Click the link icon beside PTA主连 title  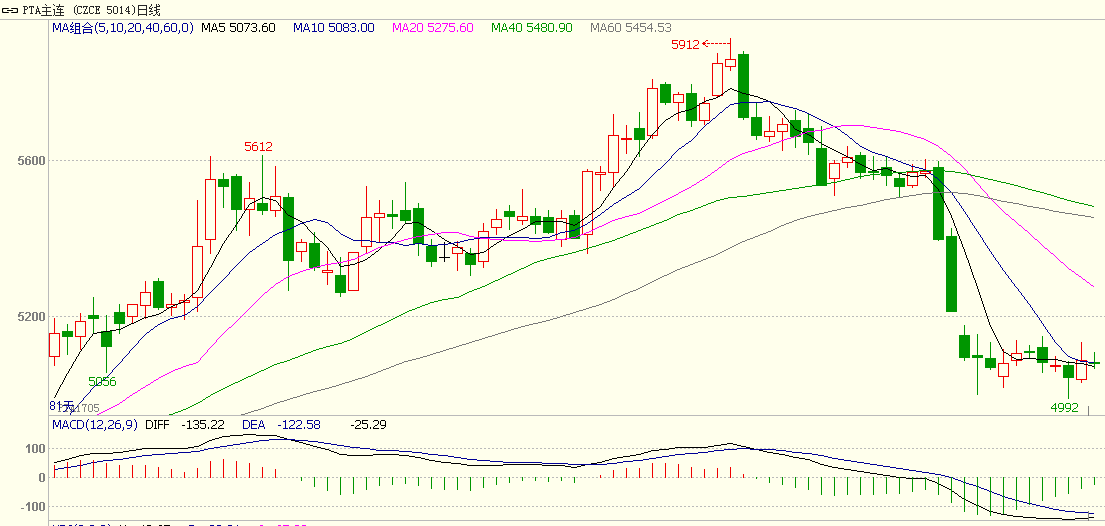(x=10, y=10)
